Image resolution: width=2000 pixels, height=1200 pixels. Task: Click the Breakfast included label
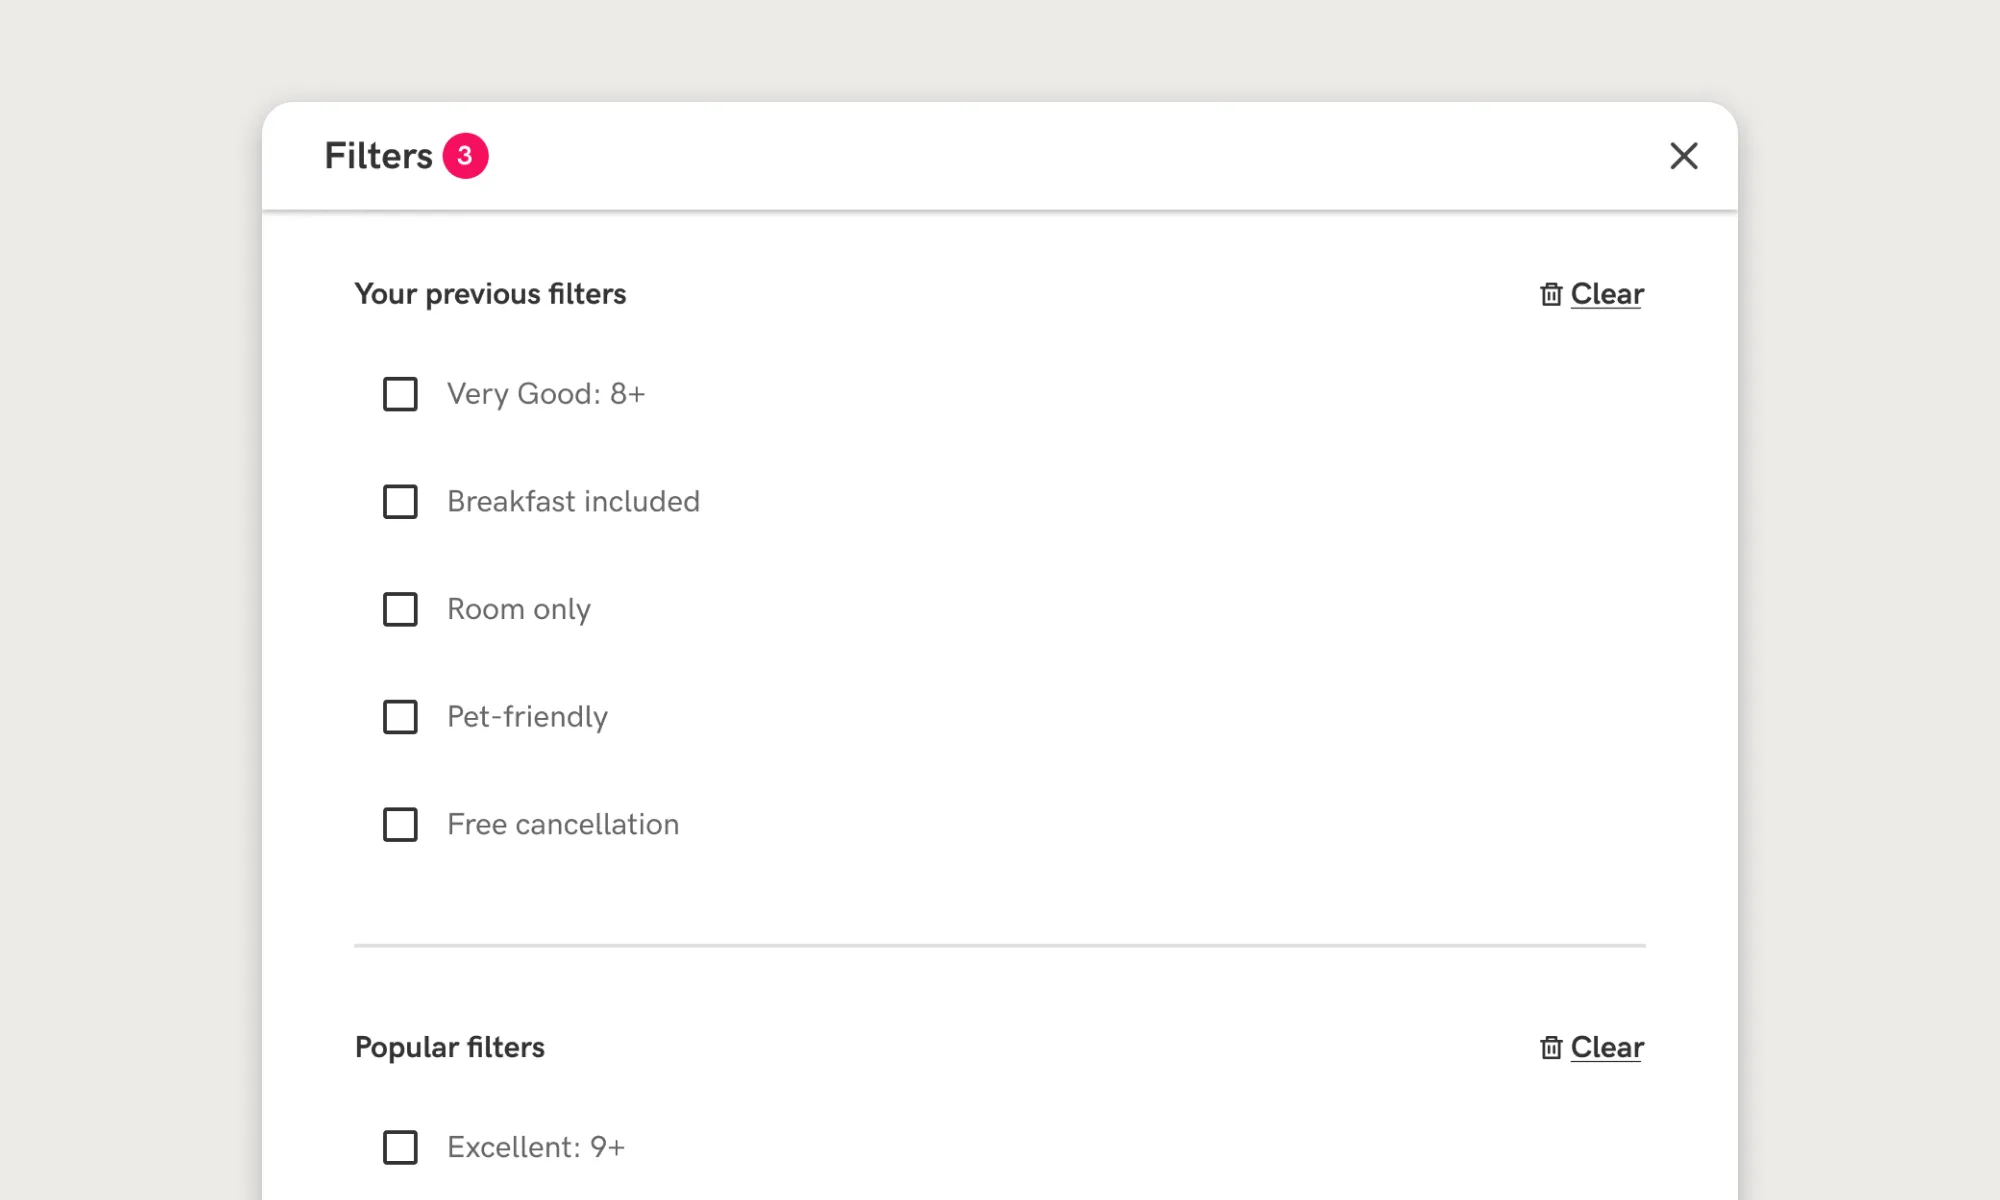tap(573, 501)
